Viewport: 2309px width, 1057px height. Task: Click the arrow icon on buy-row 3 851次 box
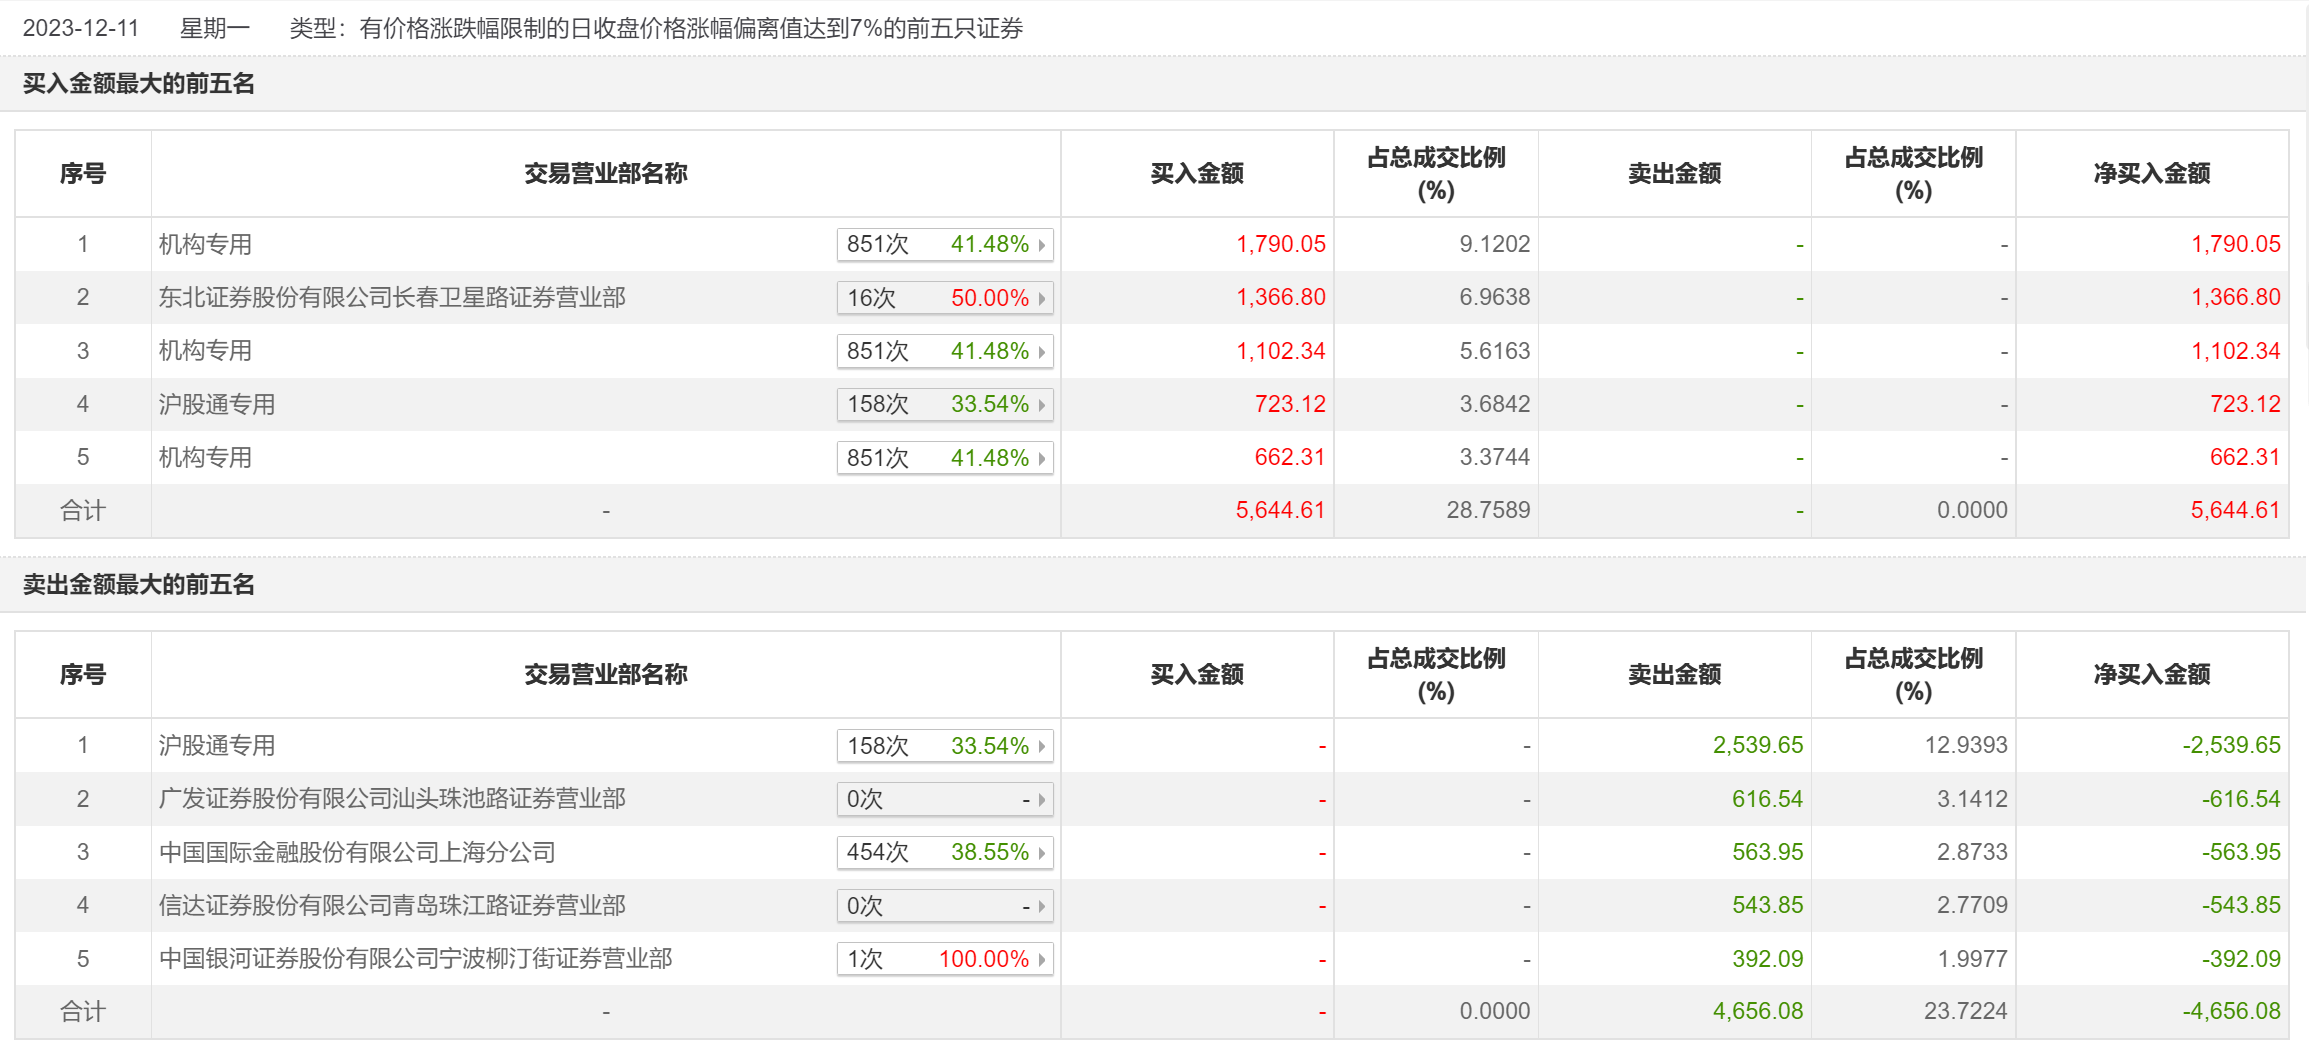pyautogui.click(x=1042, y=351)
